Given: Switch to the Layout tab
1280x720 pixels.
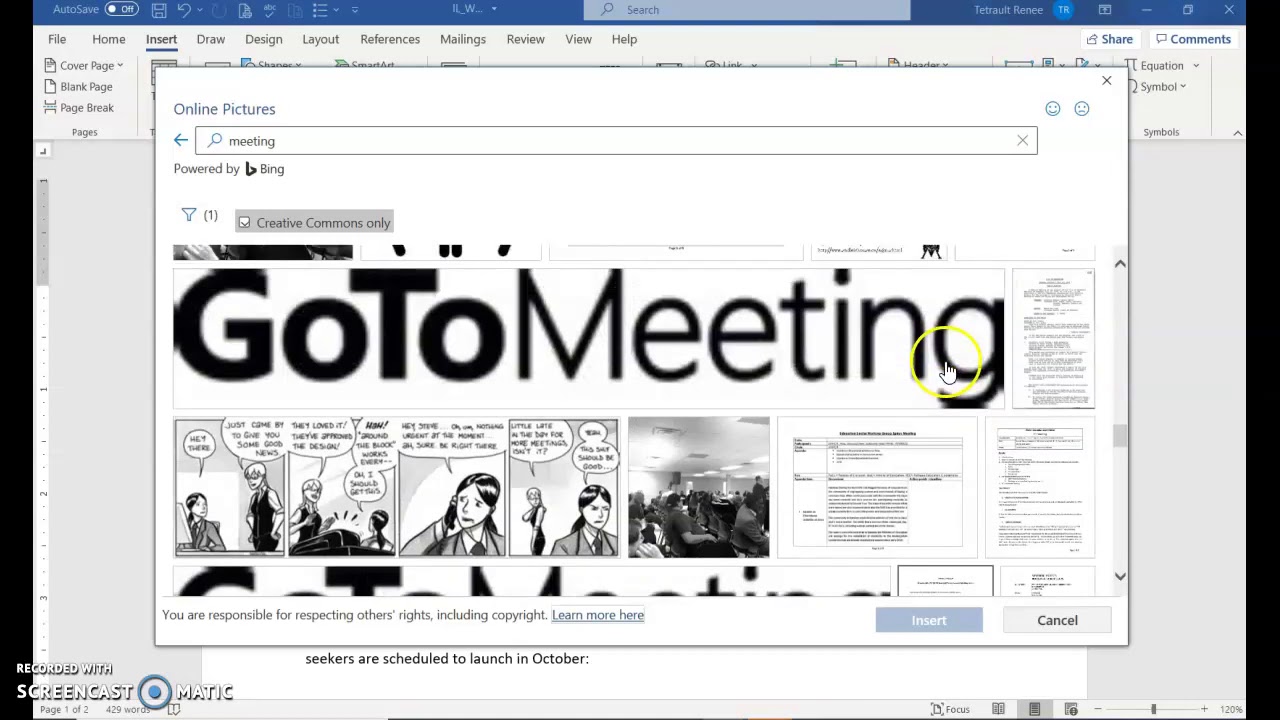Looking at the screenshot, I should (x=320, y=39).
